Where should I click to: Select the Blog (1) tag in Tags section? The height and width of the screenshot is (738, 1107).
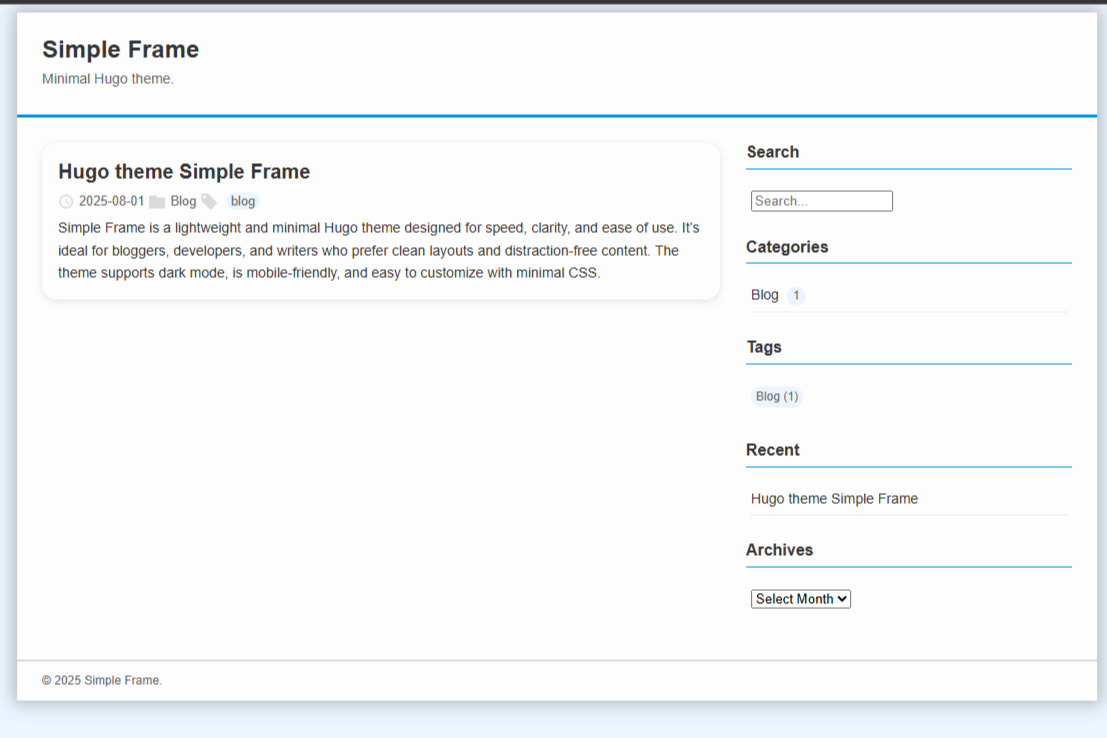coord(777,397)
